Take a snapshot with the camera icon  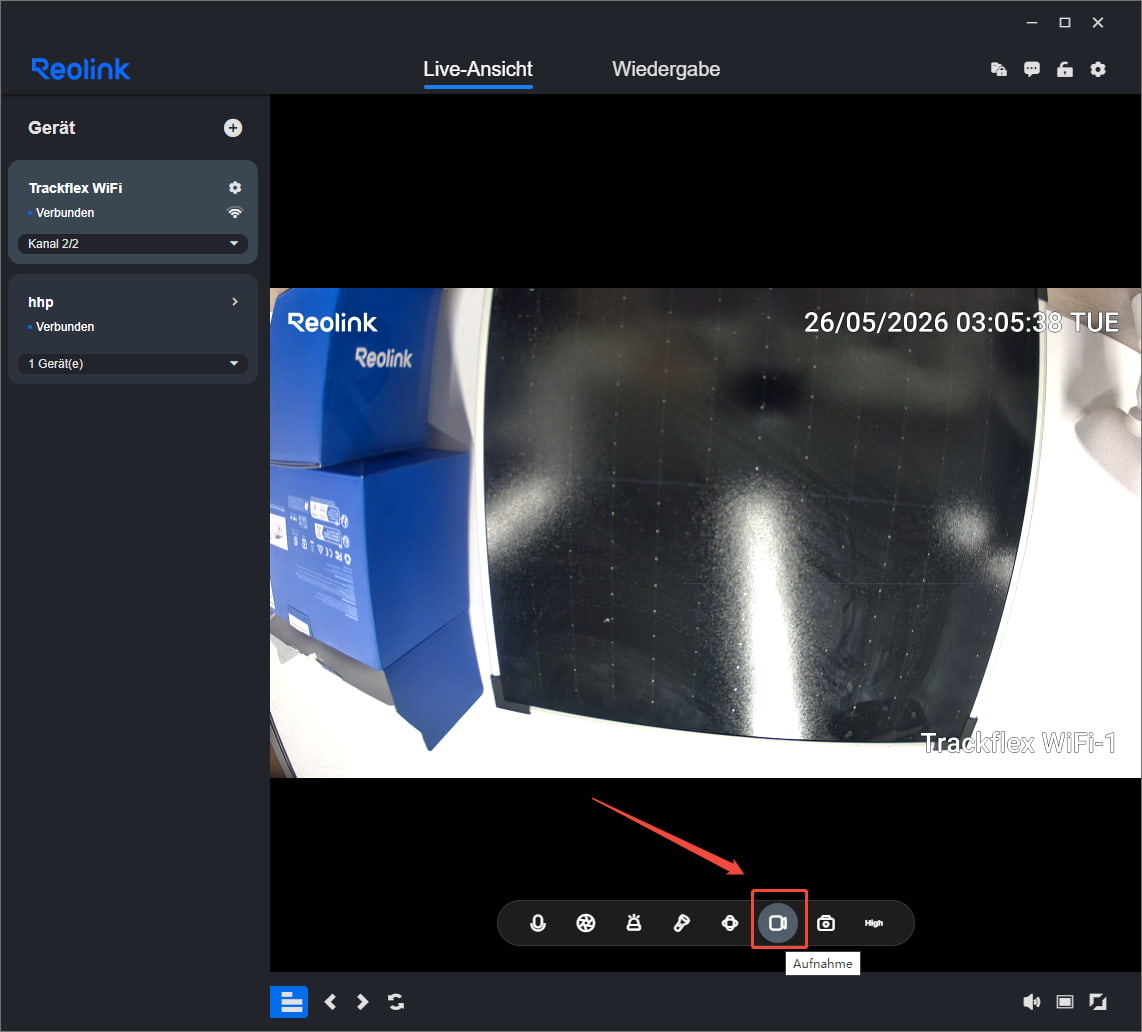[x=826, y=923]
